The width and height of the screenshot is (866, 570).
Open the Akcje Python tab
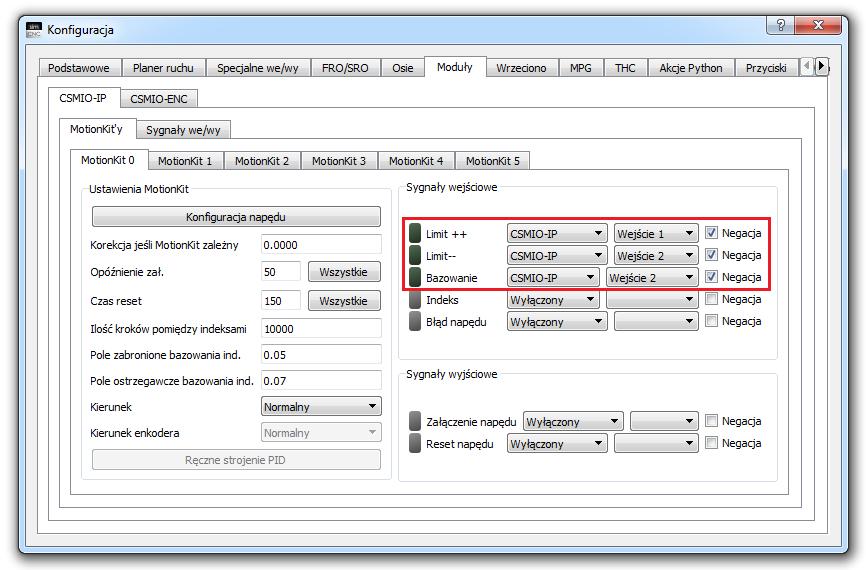[x=691, y=68]
